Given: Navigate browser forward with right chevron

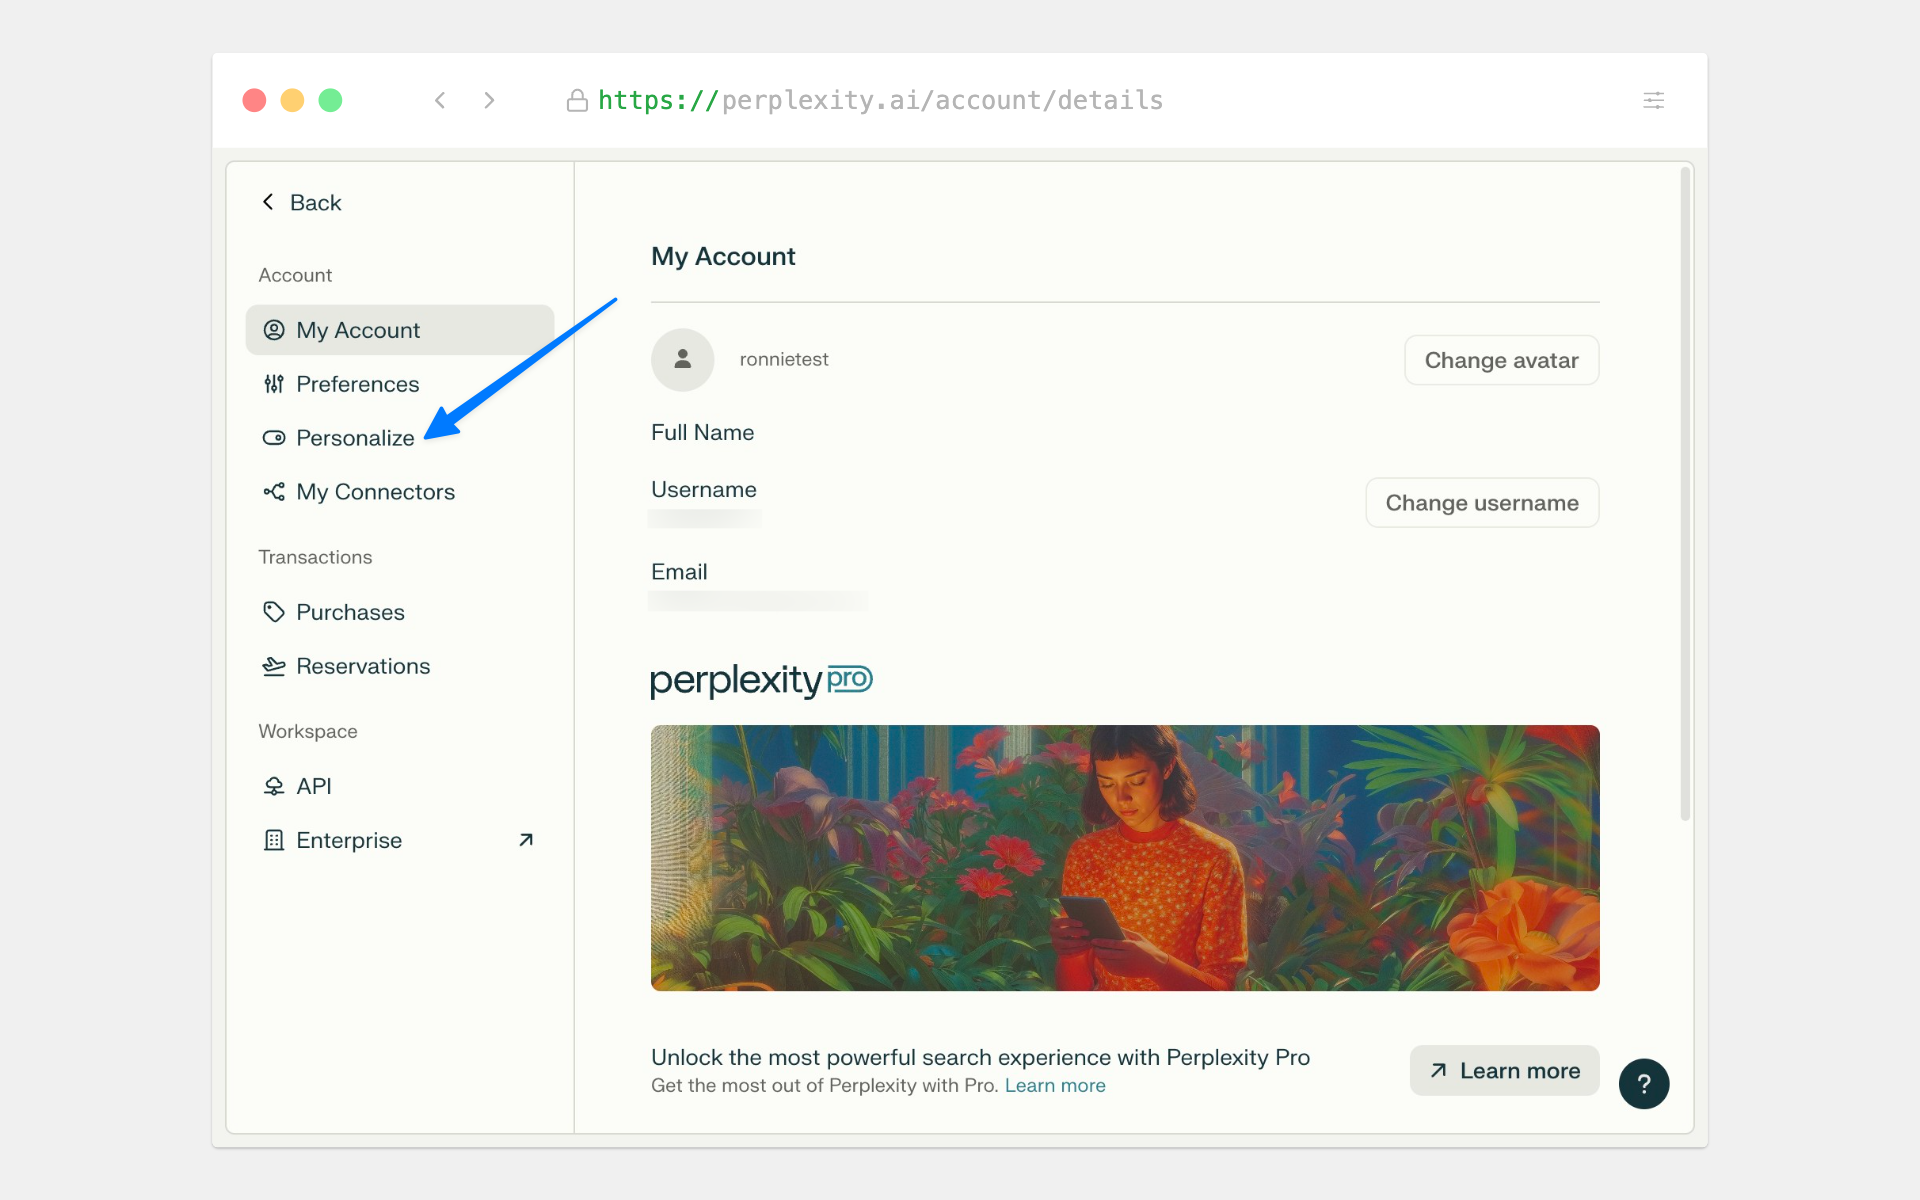Looking at the screenshot, I should (x=489, y=100).
